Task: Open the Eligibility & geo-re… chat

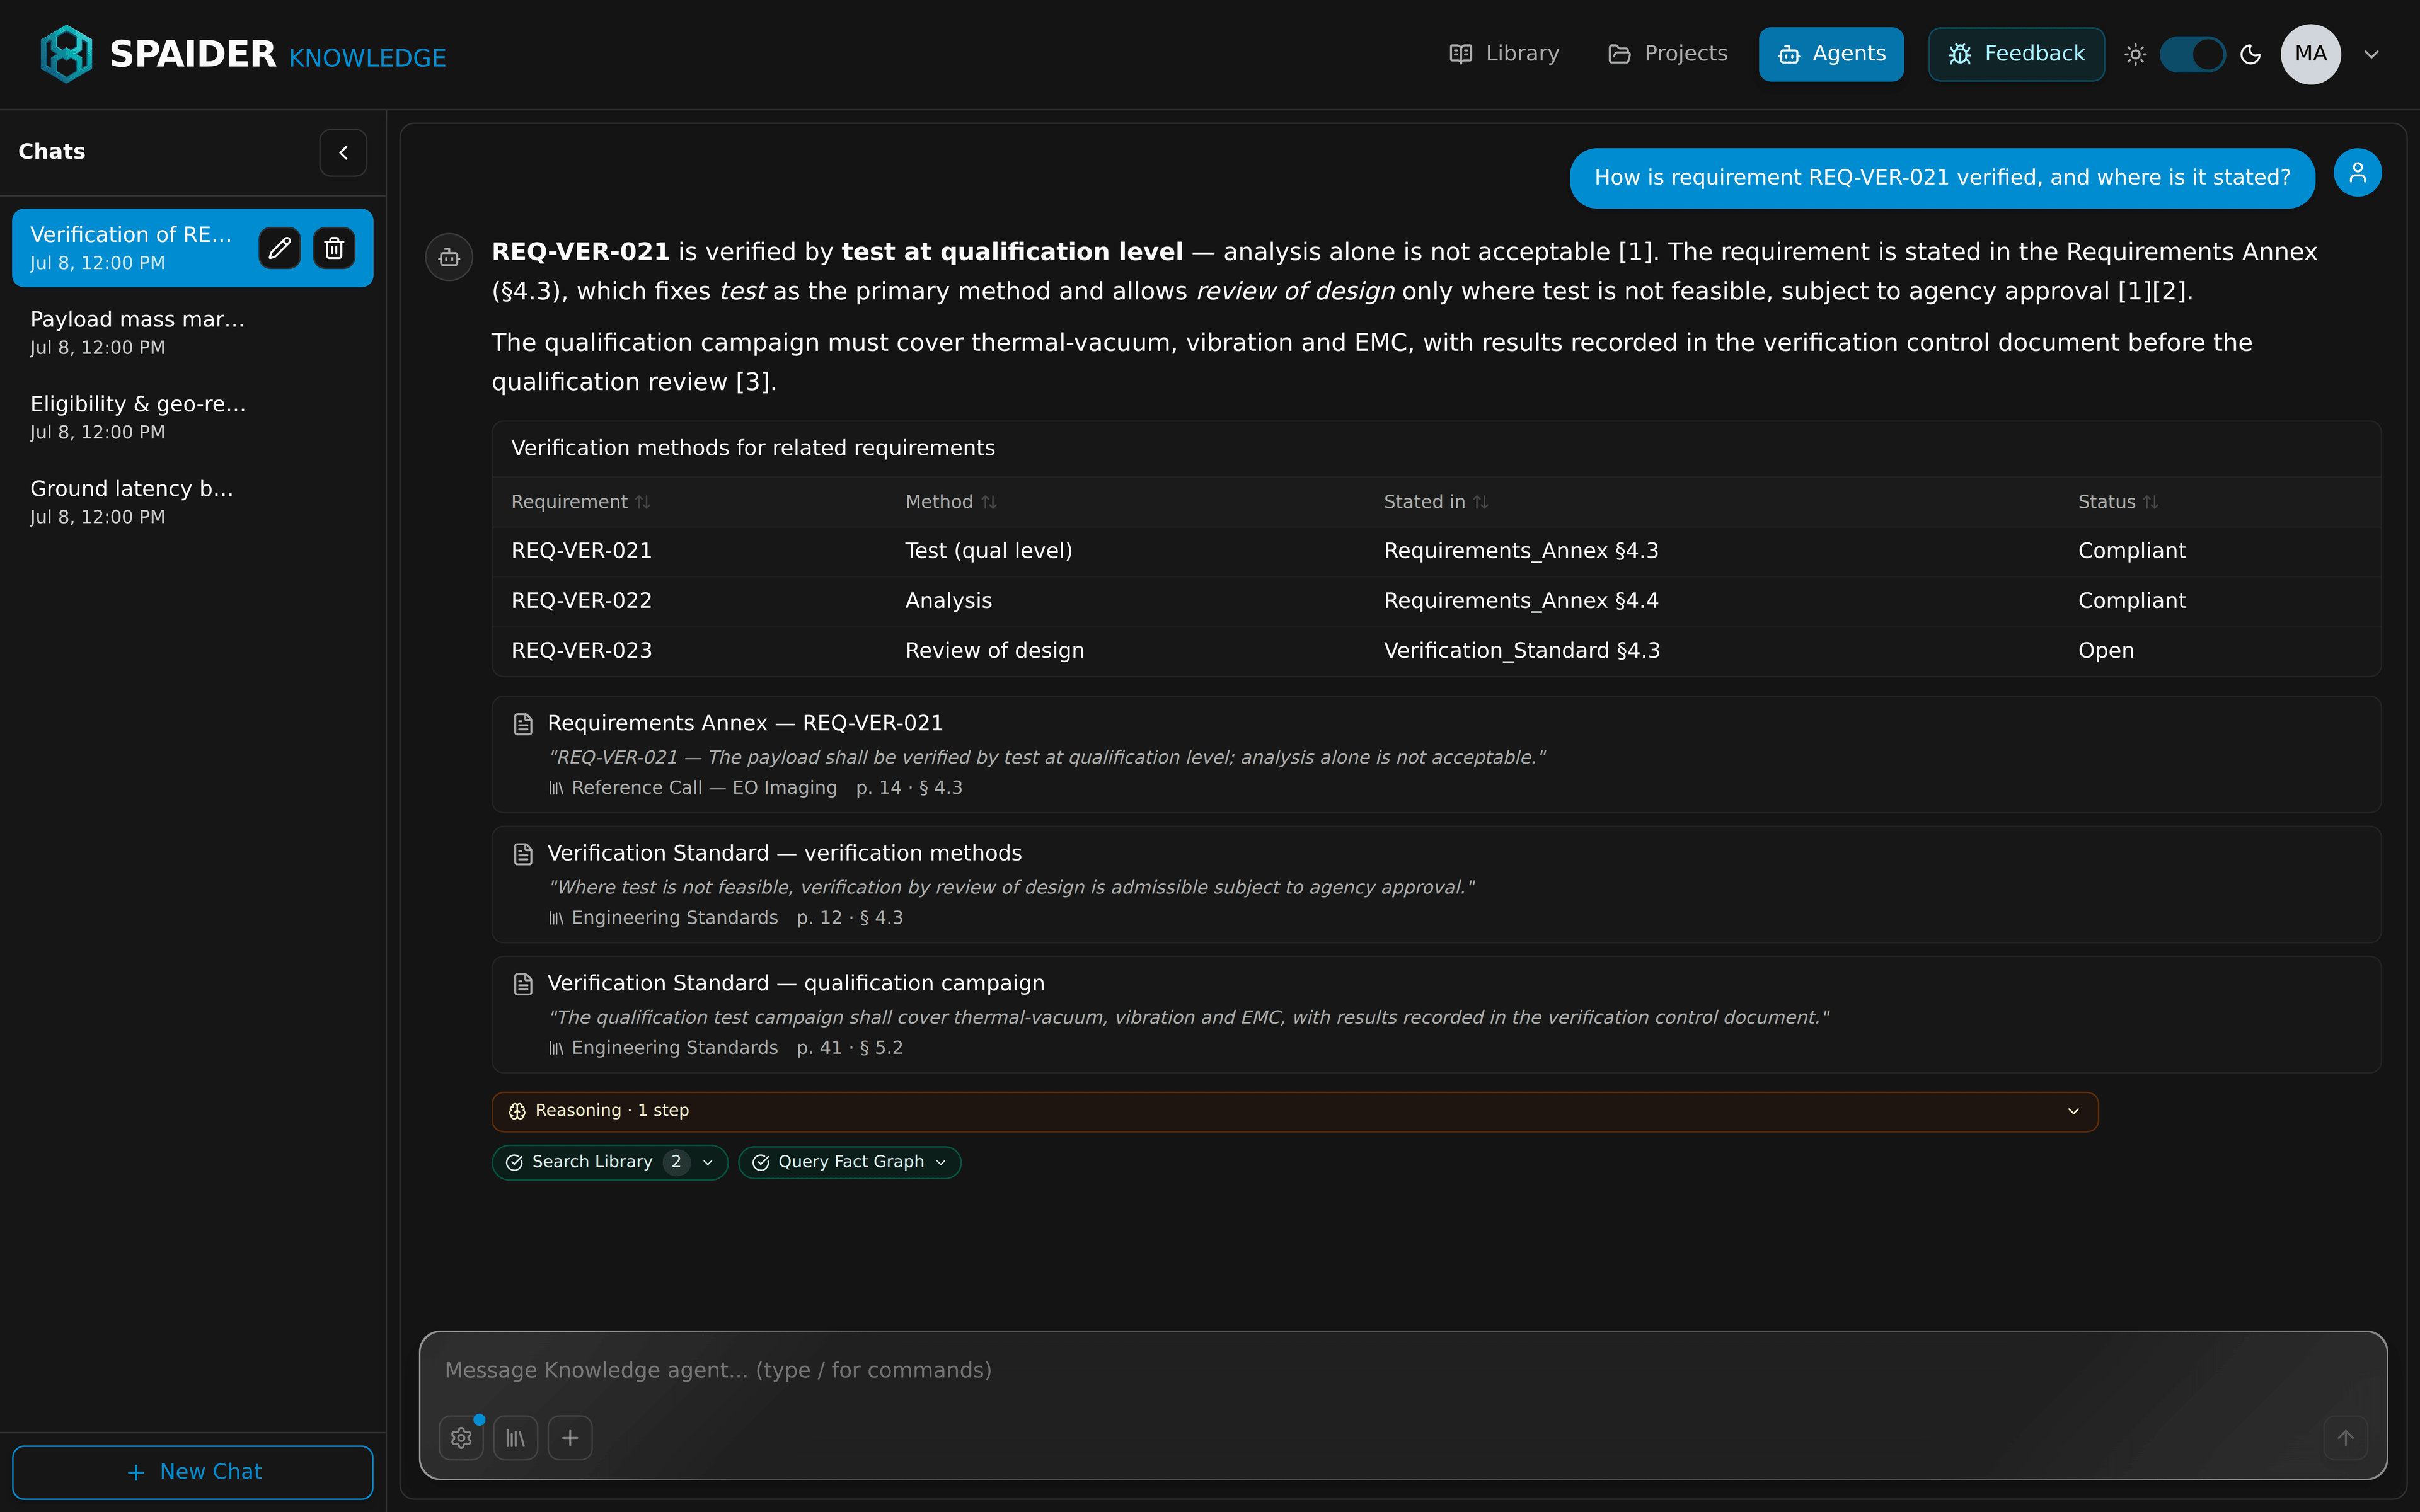Action: tap(193, 417)
